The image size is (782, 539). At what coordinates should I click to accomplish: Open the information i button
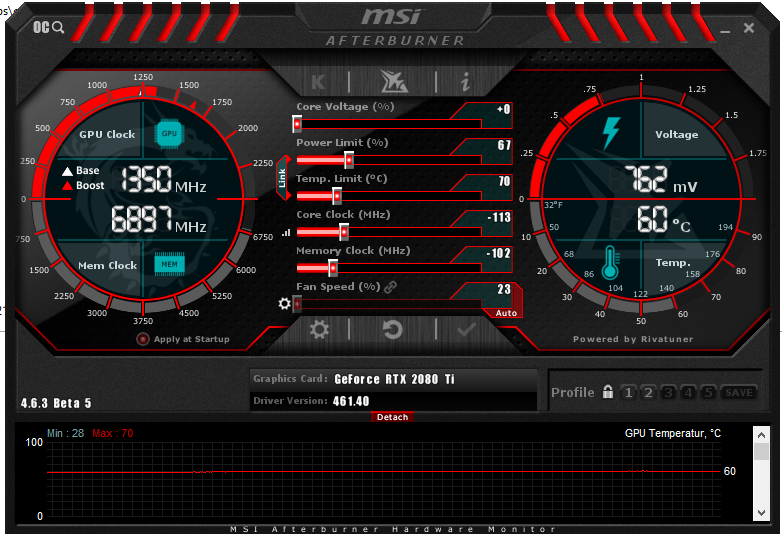pos(465,81)
